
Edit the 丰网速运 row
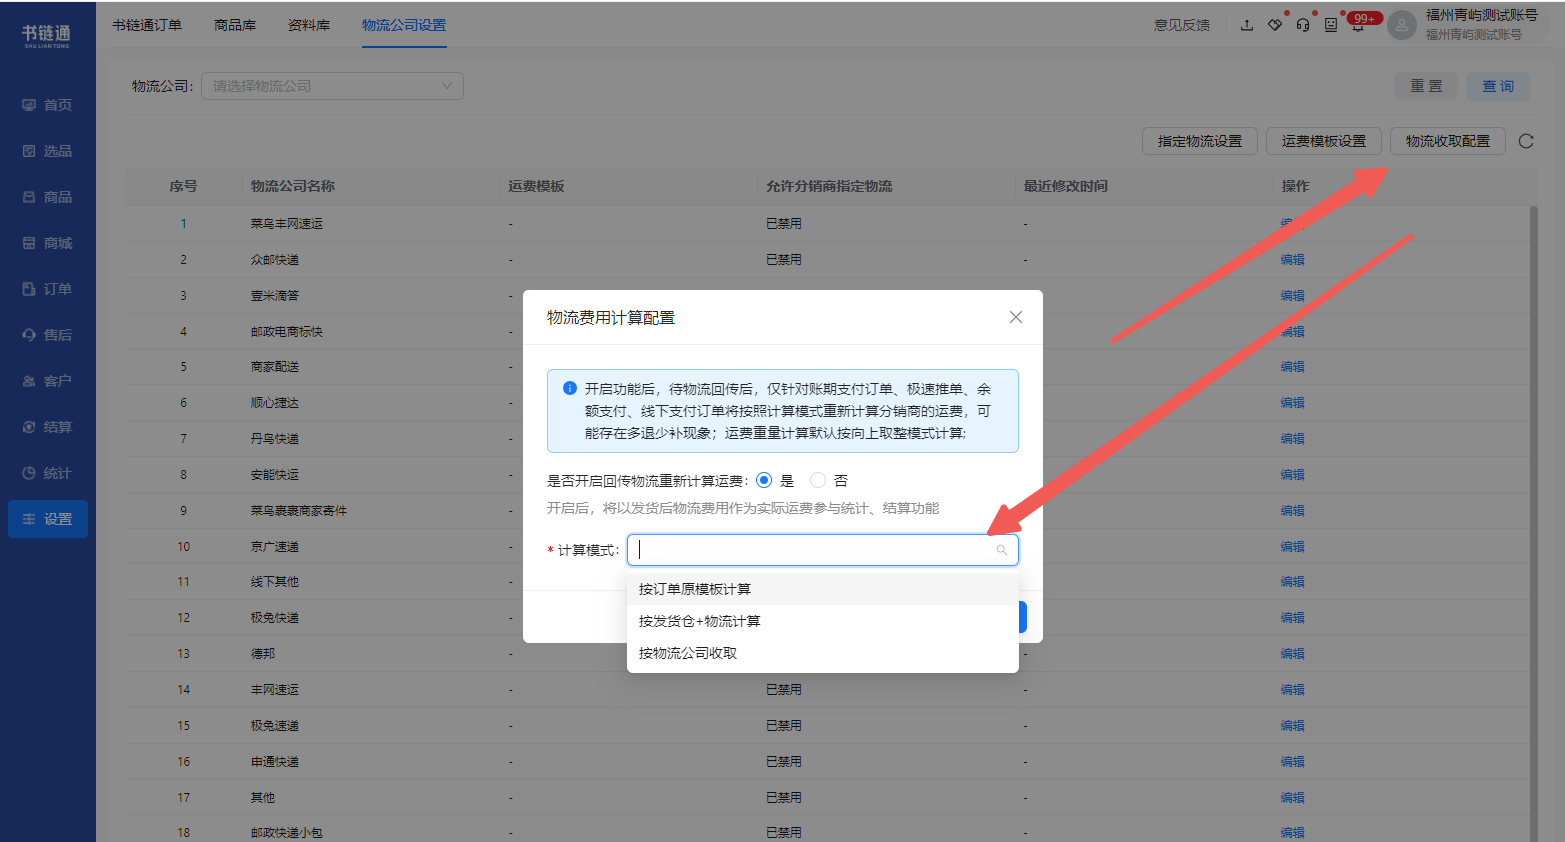[1293, 690]
